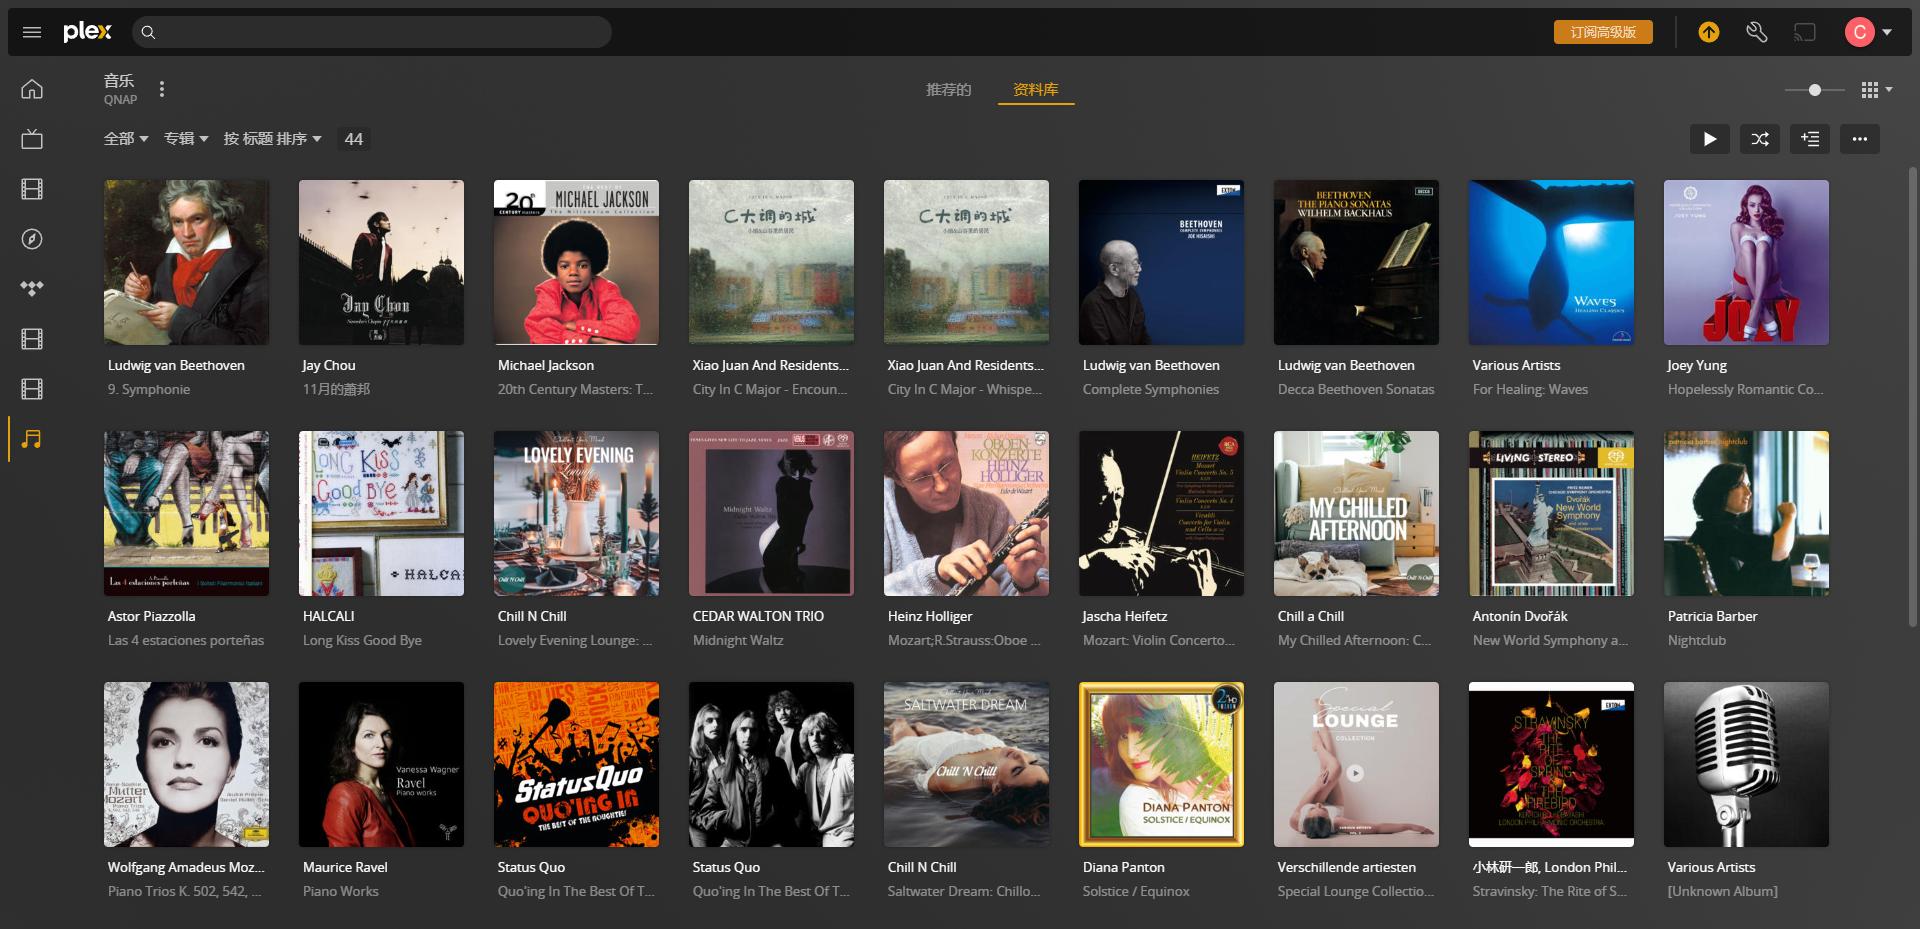Click the Verschillende artiesten artist link
Viewport: 1920px width, 929px height.
point(1347,868)
